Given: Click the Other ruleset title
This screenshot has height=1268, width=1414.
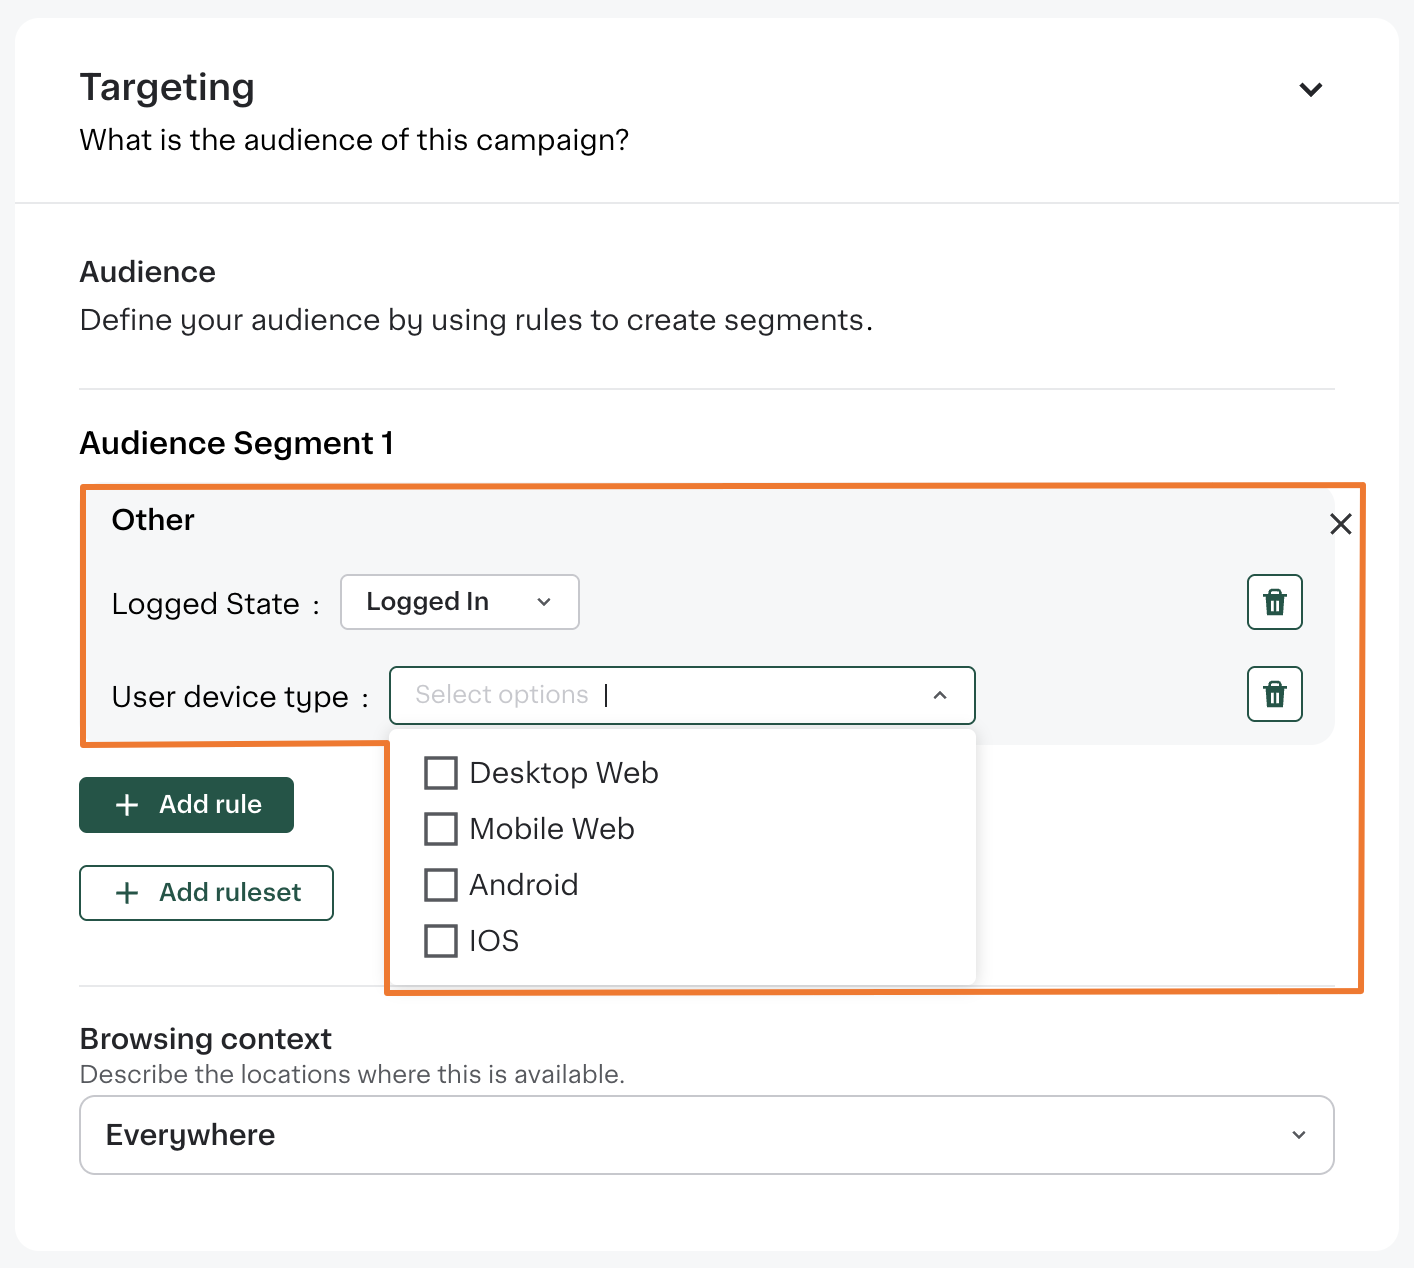Looking at the screenshot, I should [x=153, y=520].
